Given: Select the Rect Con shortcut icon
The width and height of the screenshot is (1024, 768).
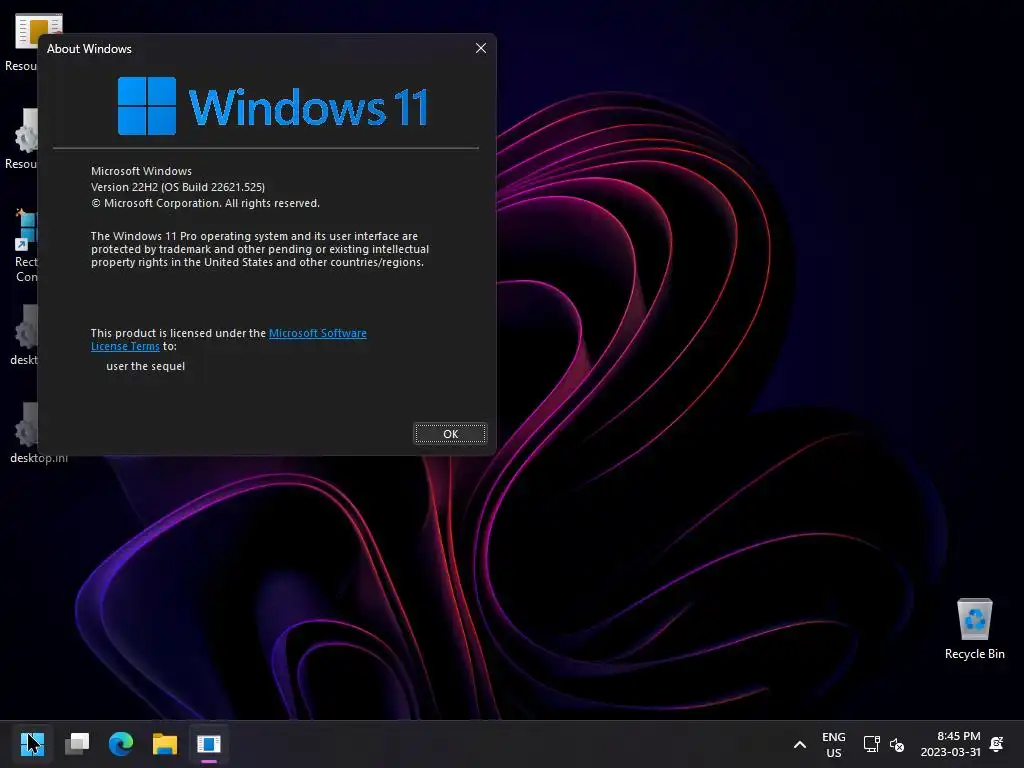Looking at the screenshot, I should click(25, 246).
